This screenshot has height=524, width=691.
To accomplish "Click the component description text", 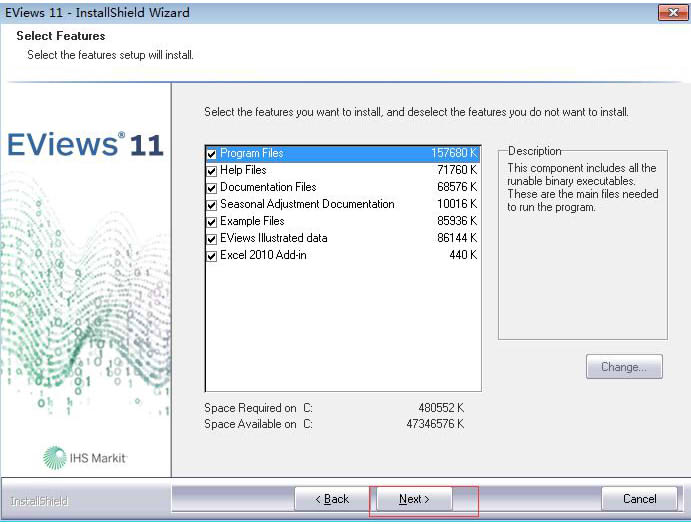I will pos(582,187).
